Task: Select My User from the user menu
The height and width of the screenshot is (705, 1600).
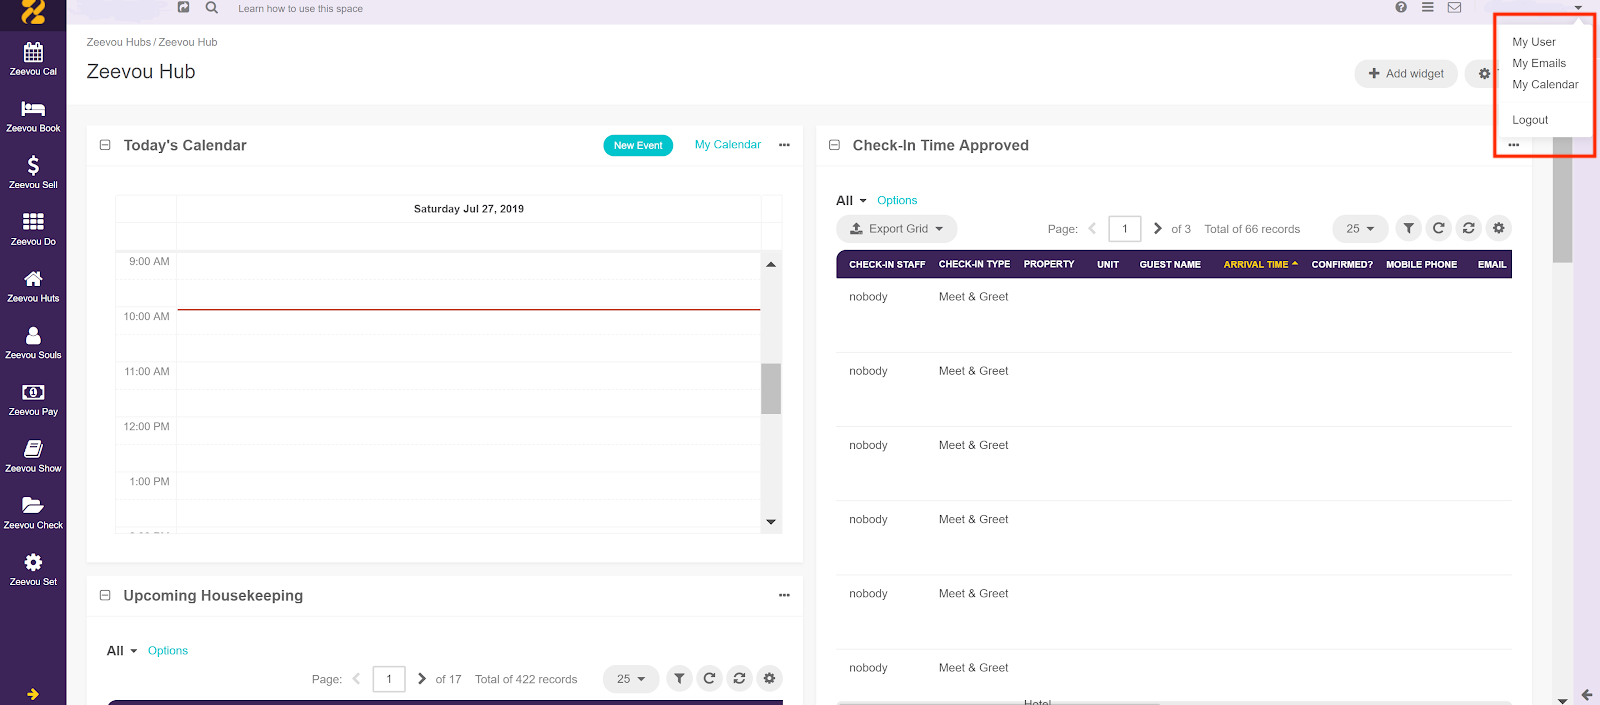Action: 1534,42
